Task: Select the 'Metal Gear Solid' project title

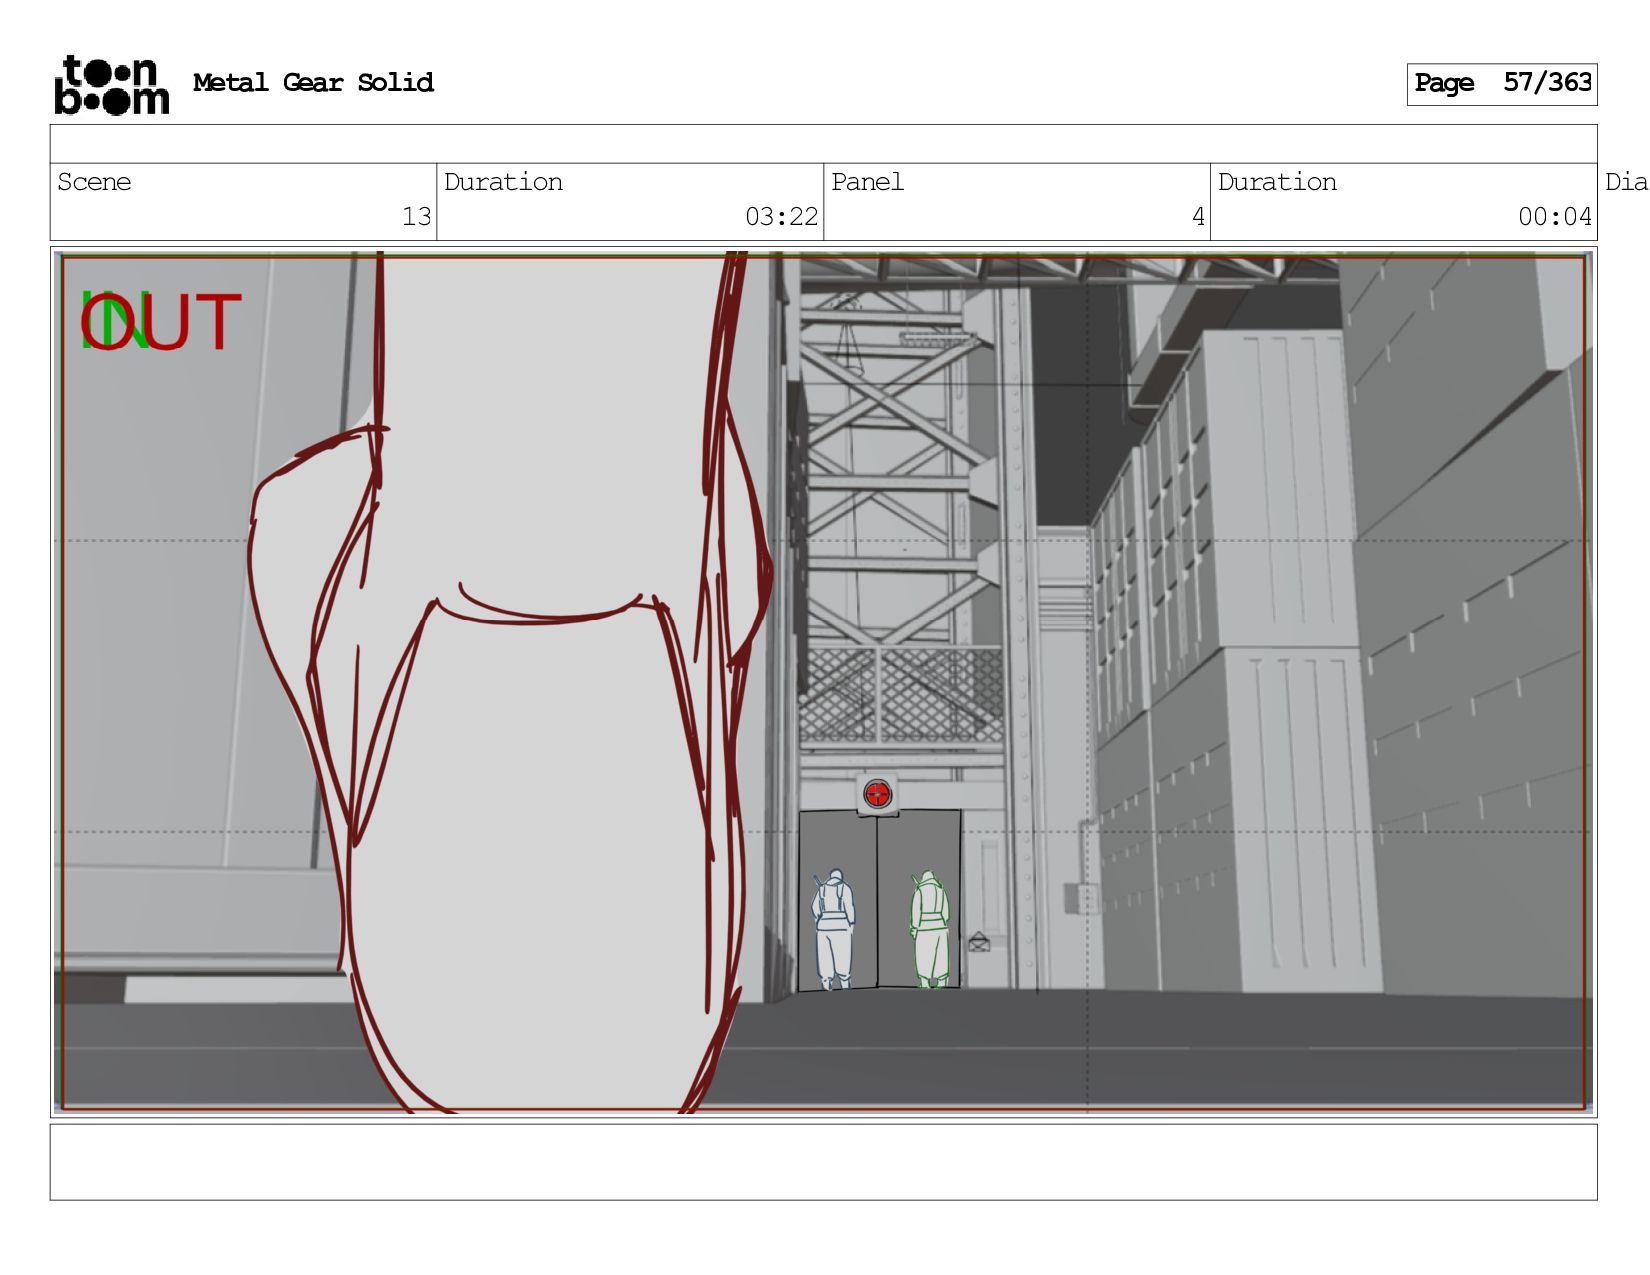Action: [x=313, y=83]
